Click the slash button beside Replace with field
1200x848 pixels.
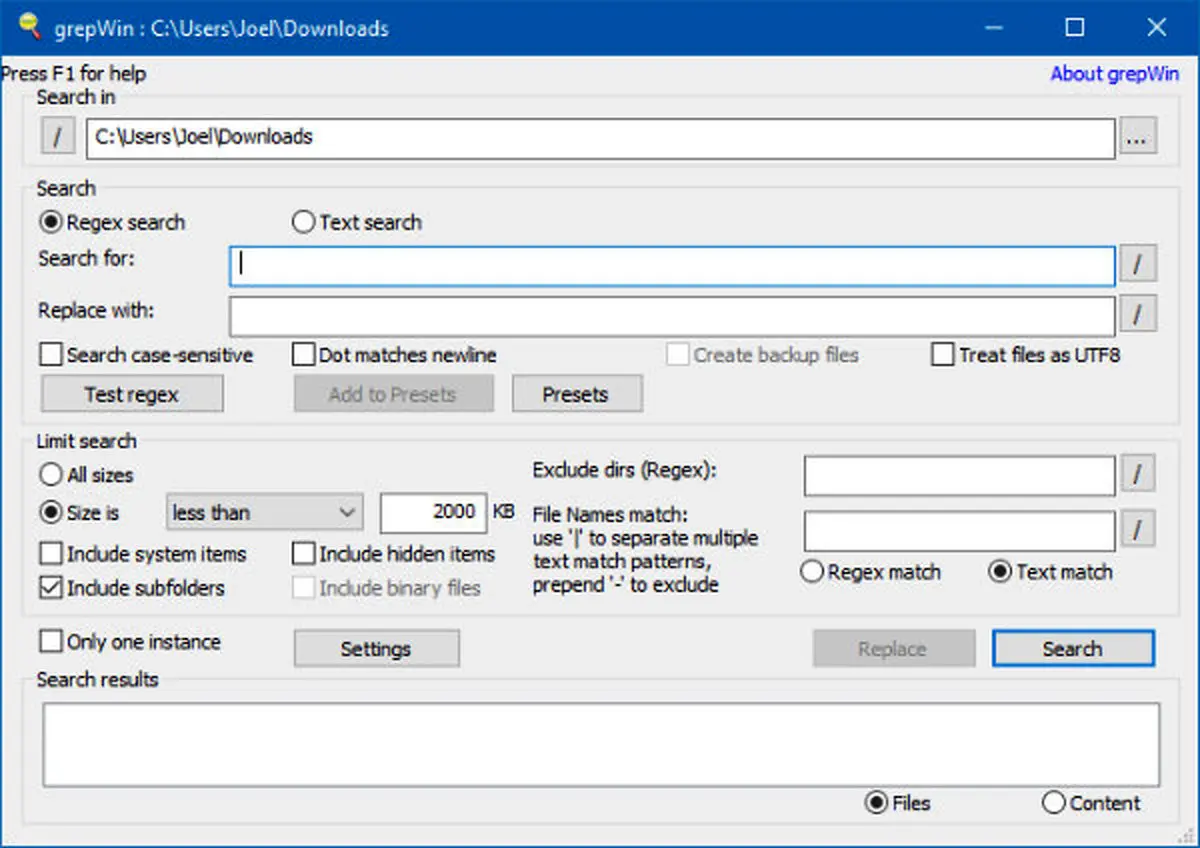click(1137, 315)
